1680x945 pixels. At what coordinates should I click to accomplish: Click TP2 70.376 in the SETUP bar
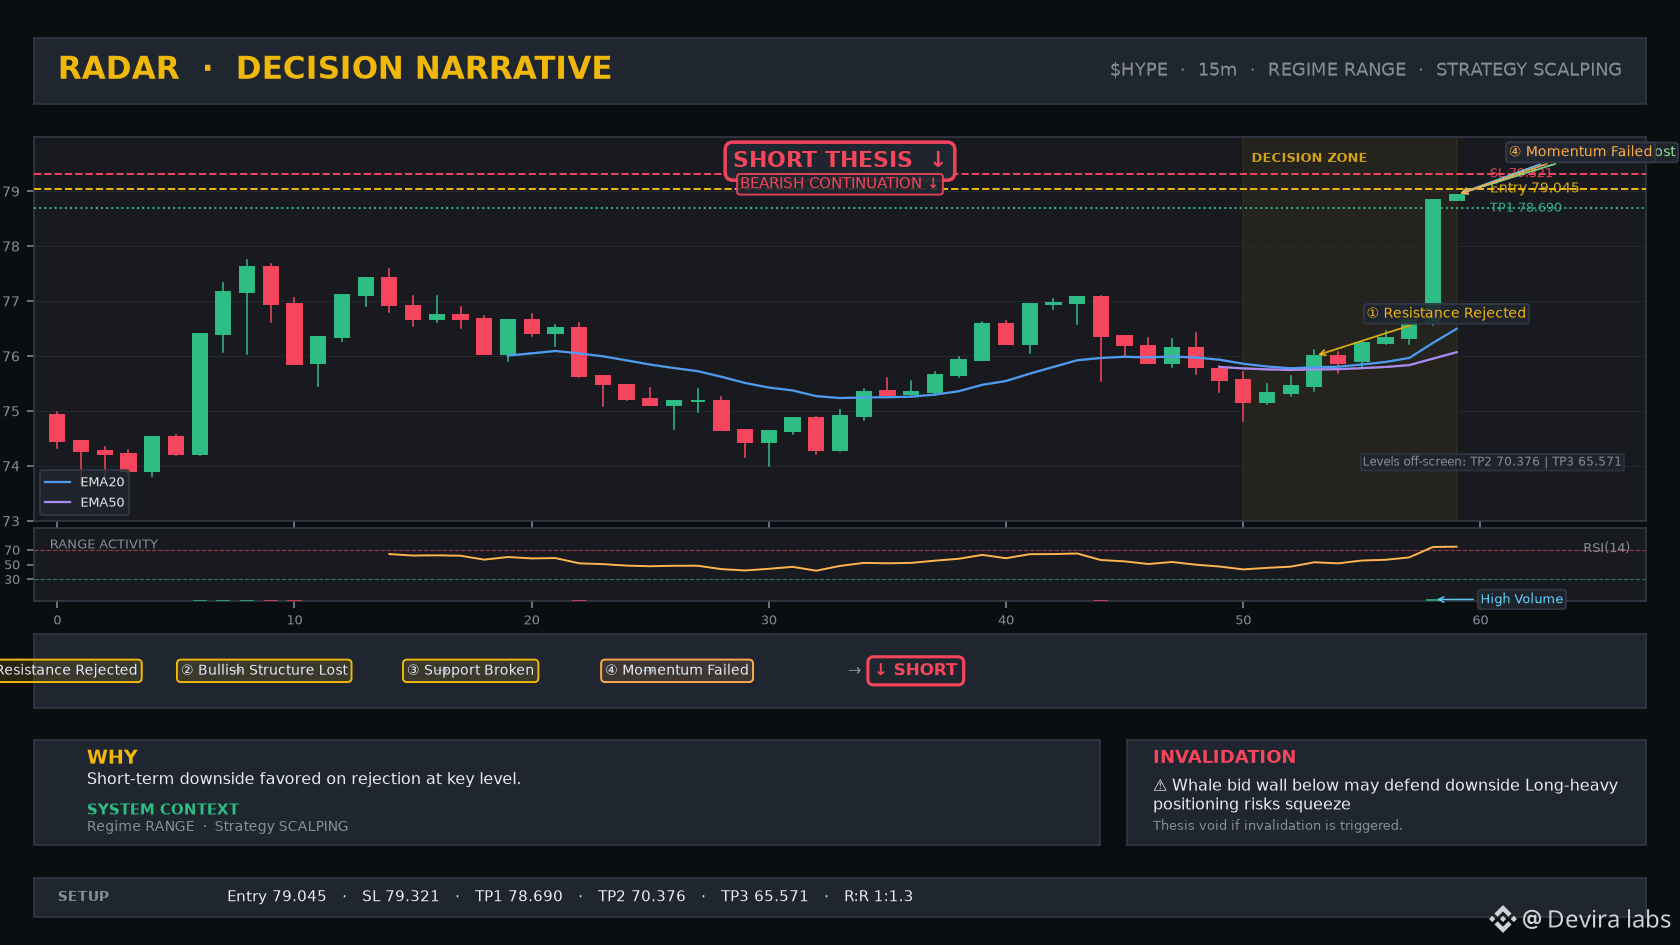[642, 897]
